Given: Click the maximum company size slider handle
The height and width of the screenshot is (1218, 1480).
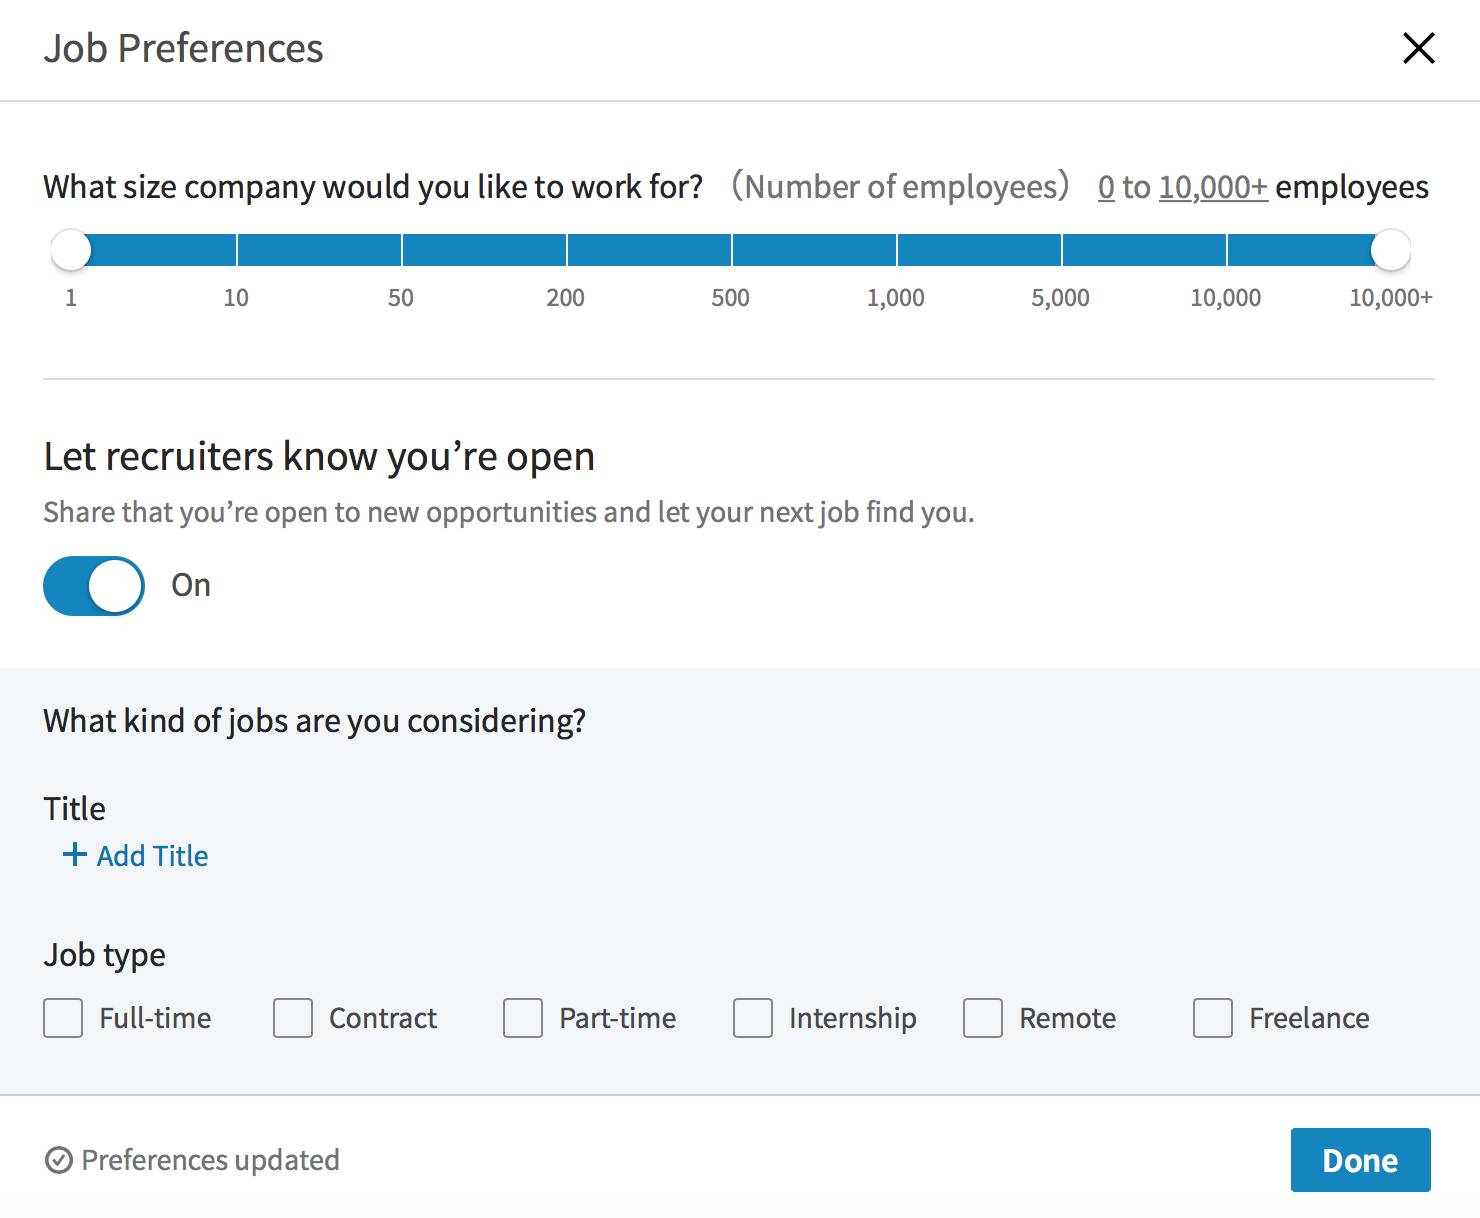Looking at the screenshot, I should (x=1390, y=250).
